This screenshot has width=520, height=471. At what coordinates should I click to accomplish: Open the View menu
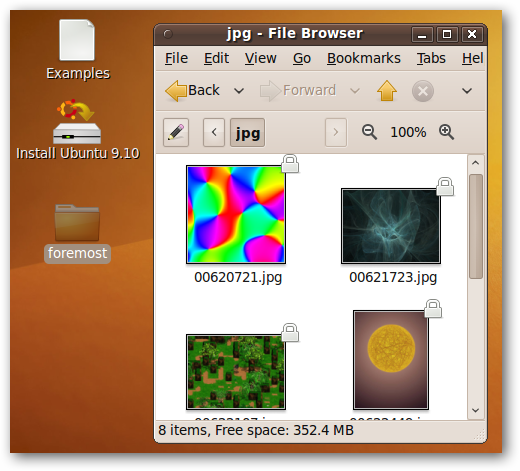(261, 58)
